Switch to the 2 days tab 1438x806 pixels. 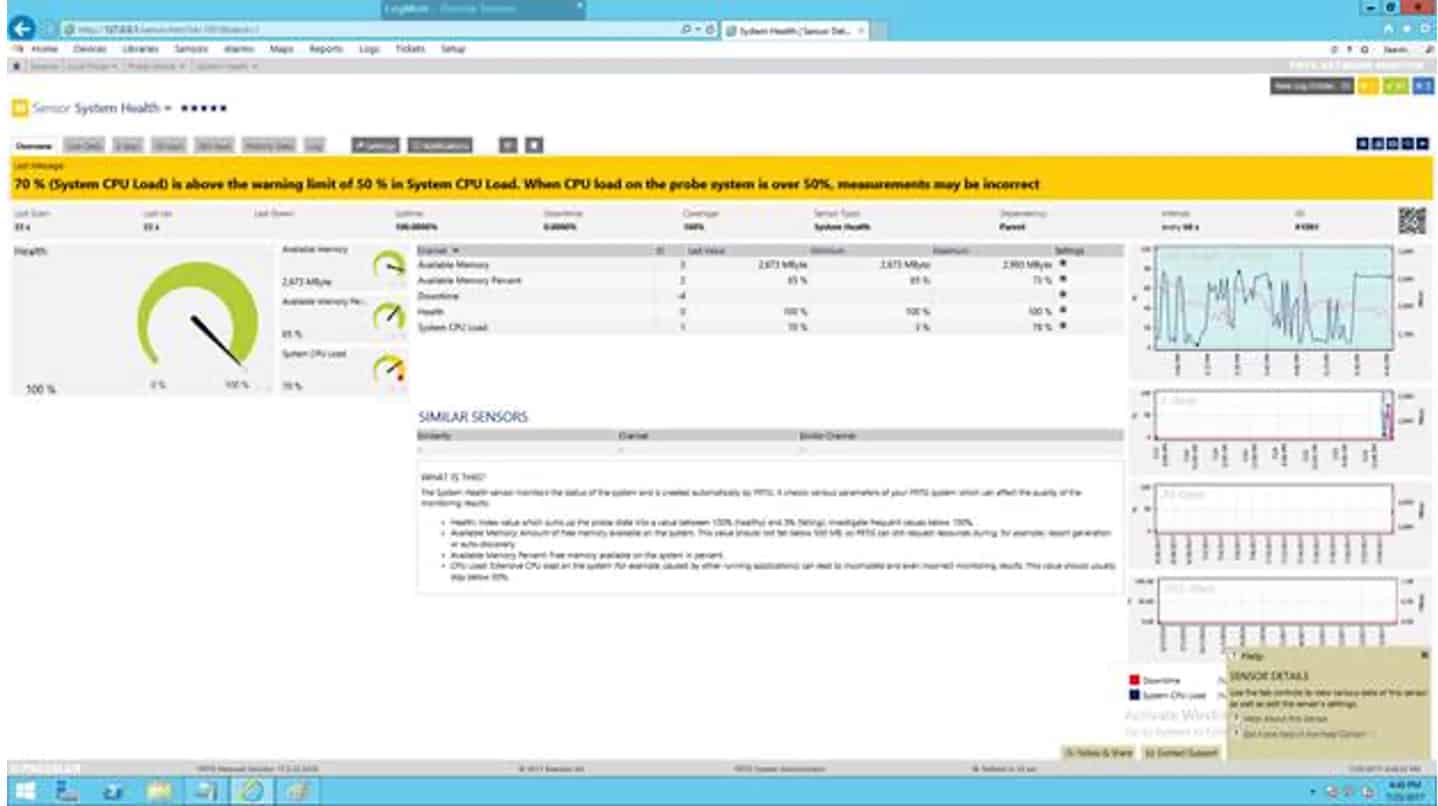(128, 146)
